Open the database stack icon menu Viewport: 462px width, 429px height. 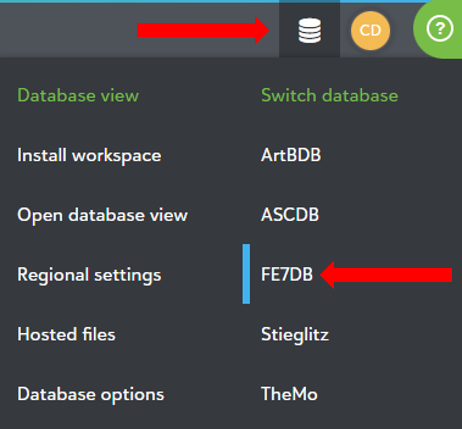point(309,30)
